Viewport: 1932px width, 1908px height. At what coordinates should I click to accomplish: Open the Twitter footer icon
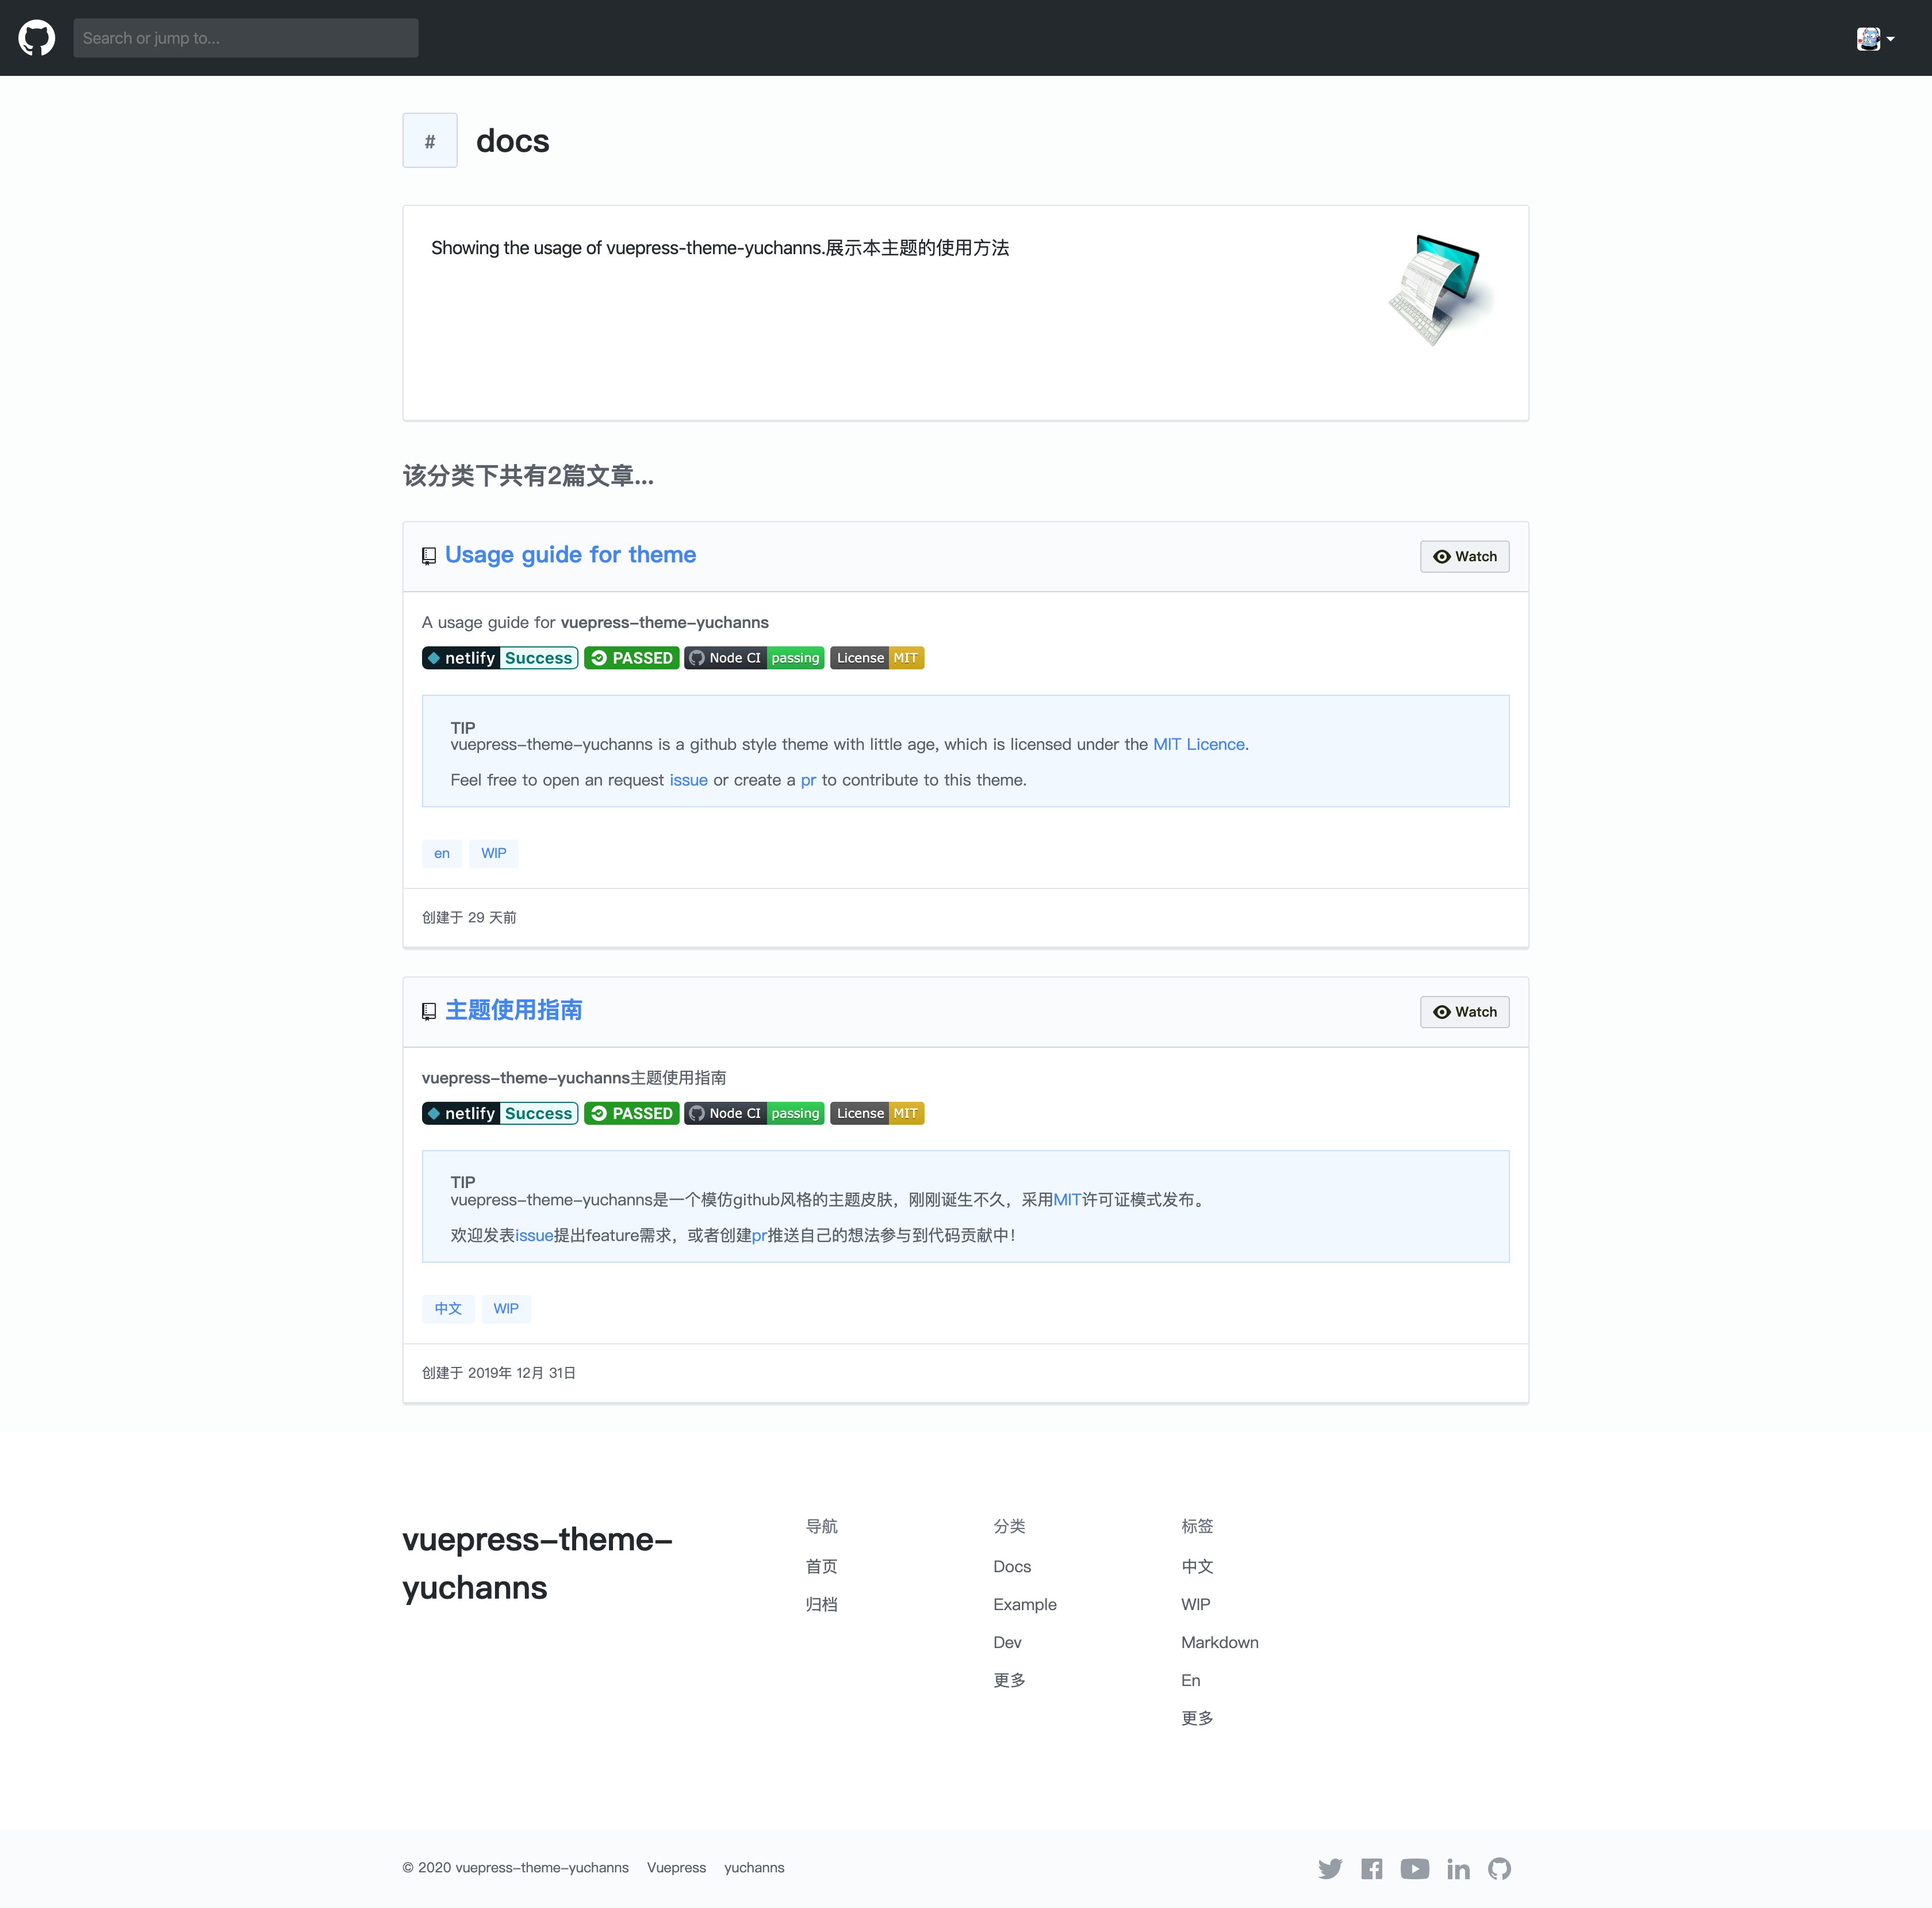point(1329,1868)
